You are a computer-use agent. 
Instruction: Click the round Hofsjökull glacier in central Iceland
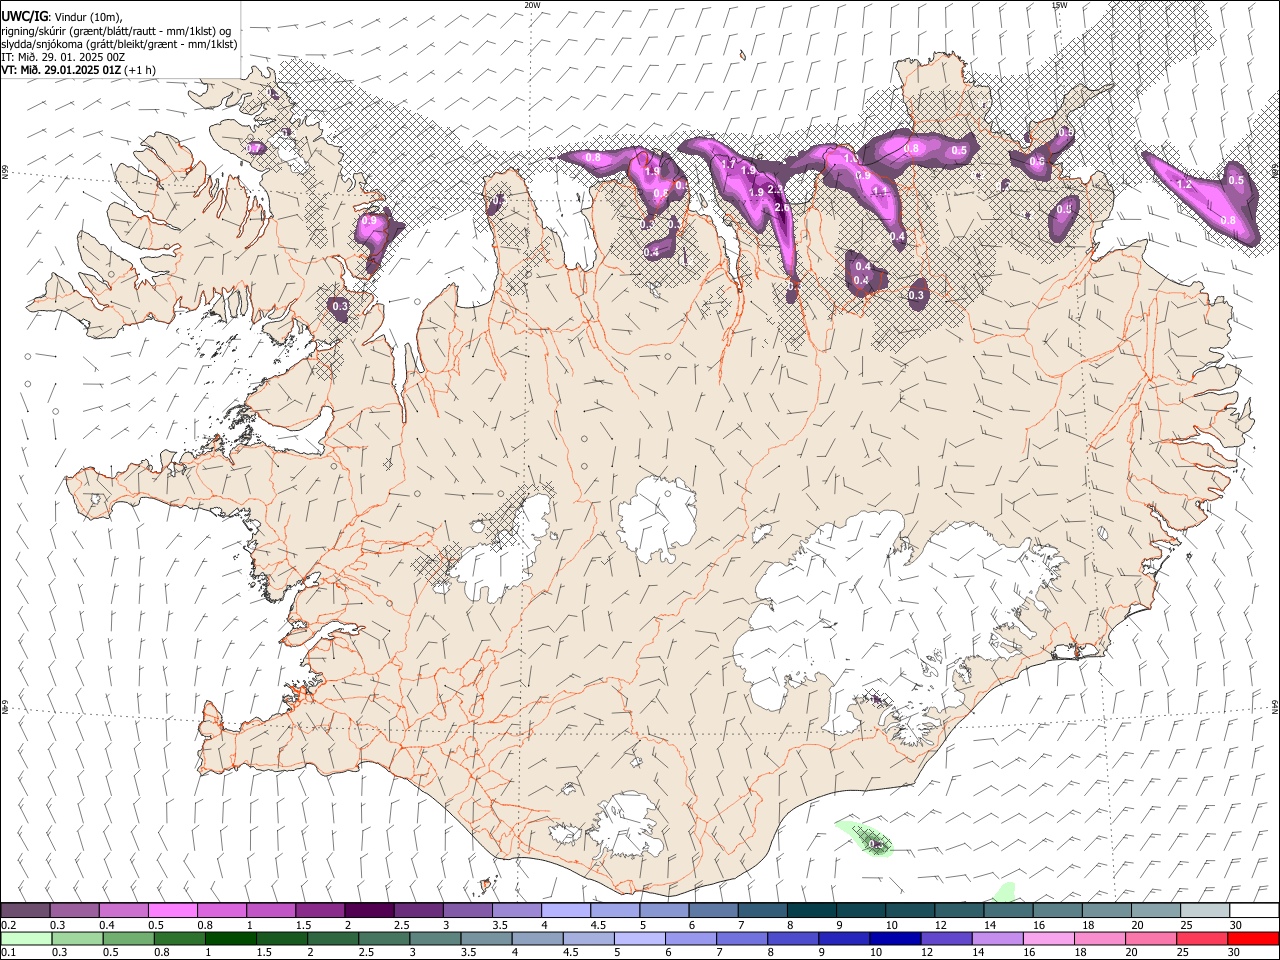[x=656, y=518]
